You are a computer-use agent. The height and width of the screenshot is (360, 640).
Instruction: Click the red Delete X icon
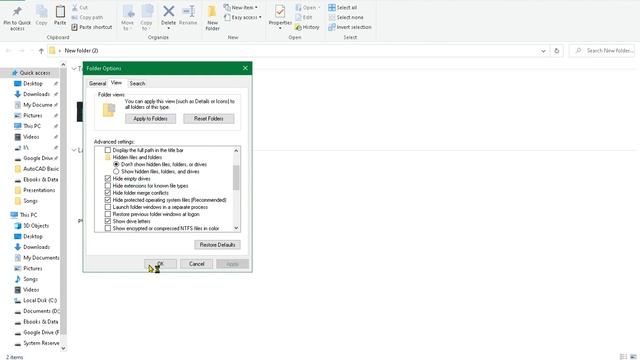coord(168,11)
